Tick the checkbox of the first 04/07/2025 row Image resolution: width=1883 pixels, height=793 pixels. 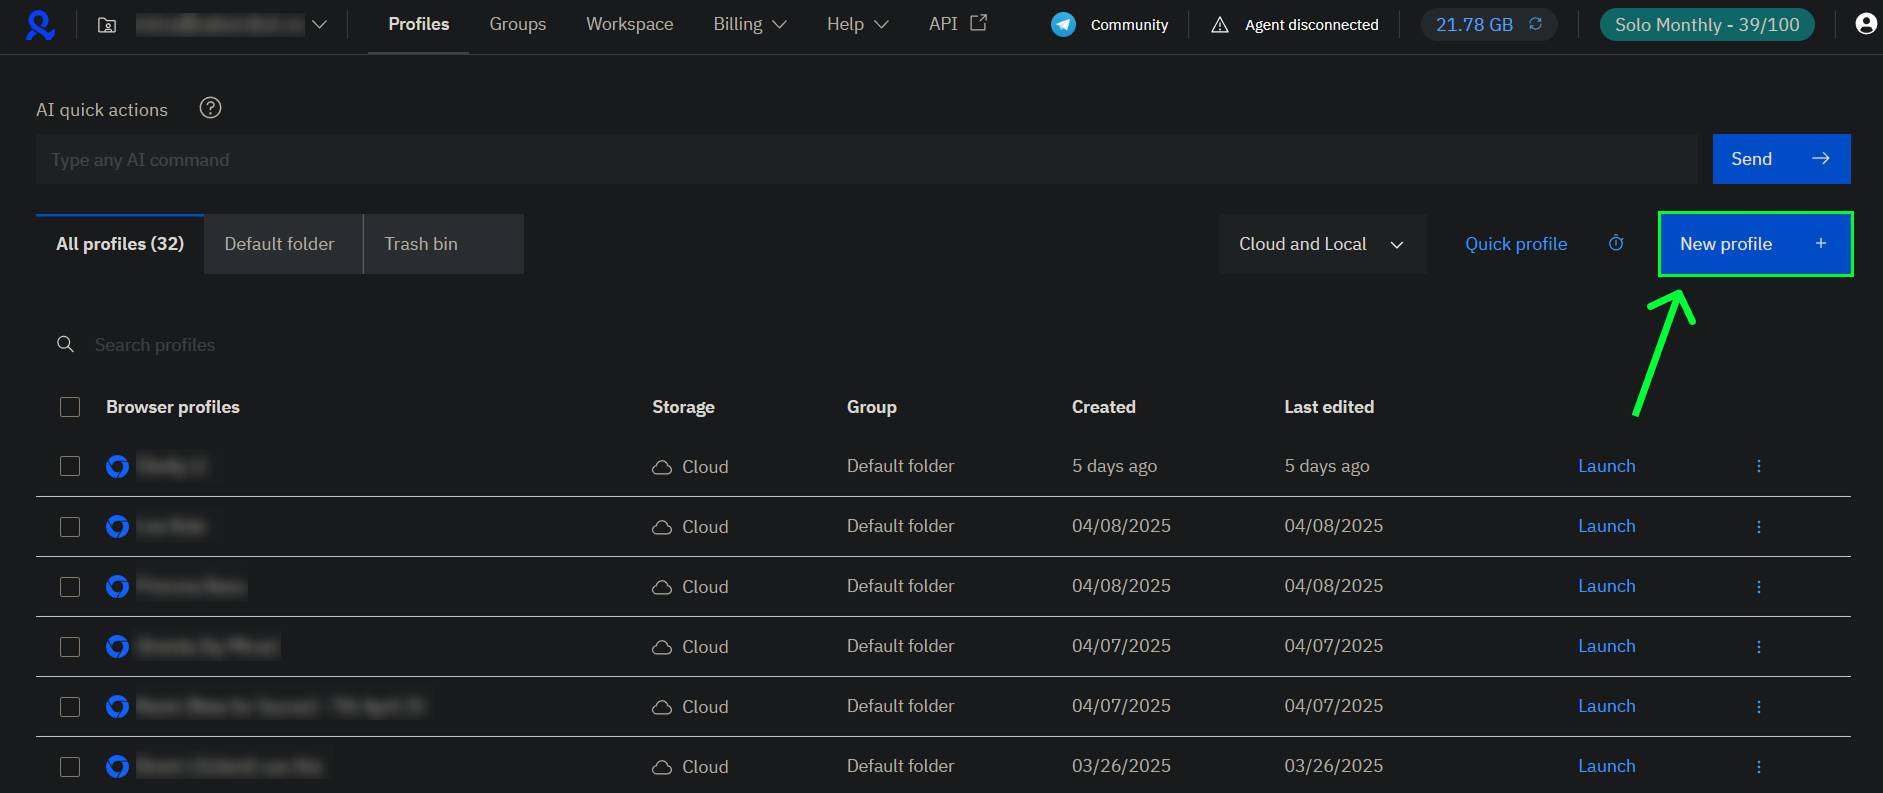70,646
